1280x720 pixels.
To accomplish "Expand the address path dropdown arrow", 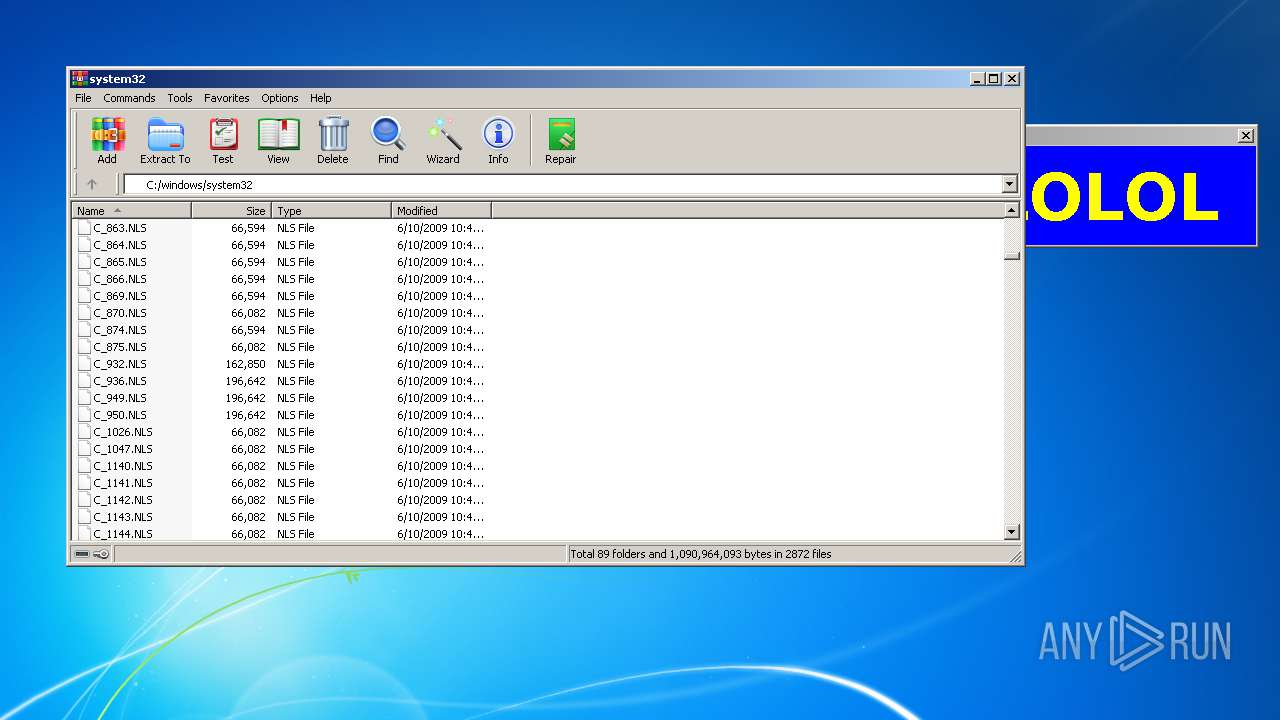I will (1009, 184).
